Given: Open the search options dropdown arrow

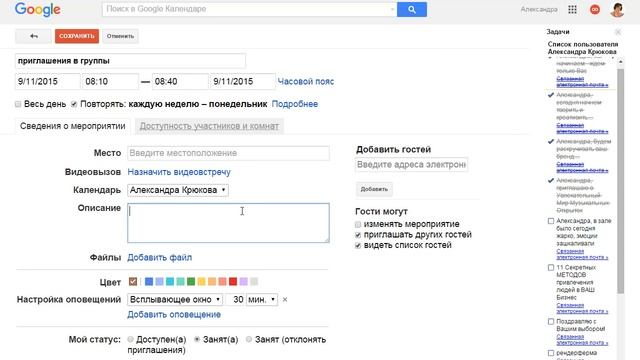Looking at the screenshot, I should click(x=392, y=9).
